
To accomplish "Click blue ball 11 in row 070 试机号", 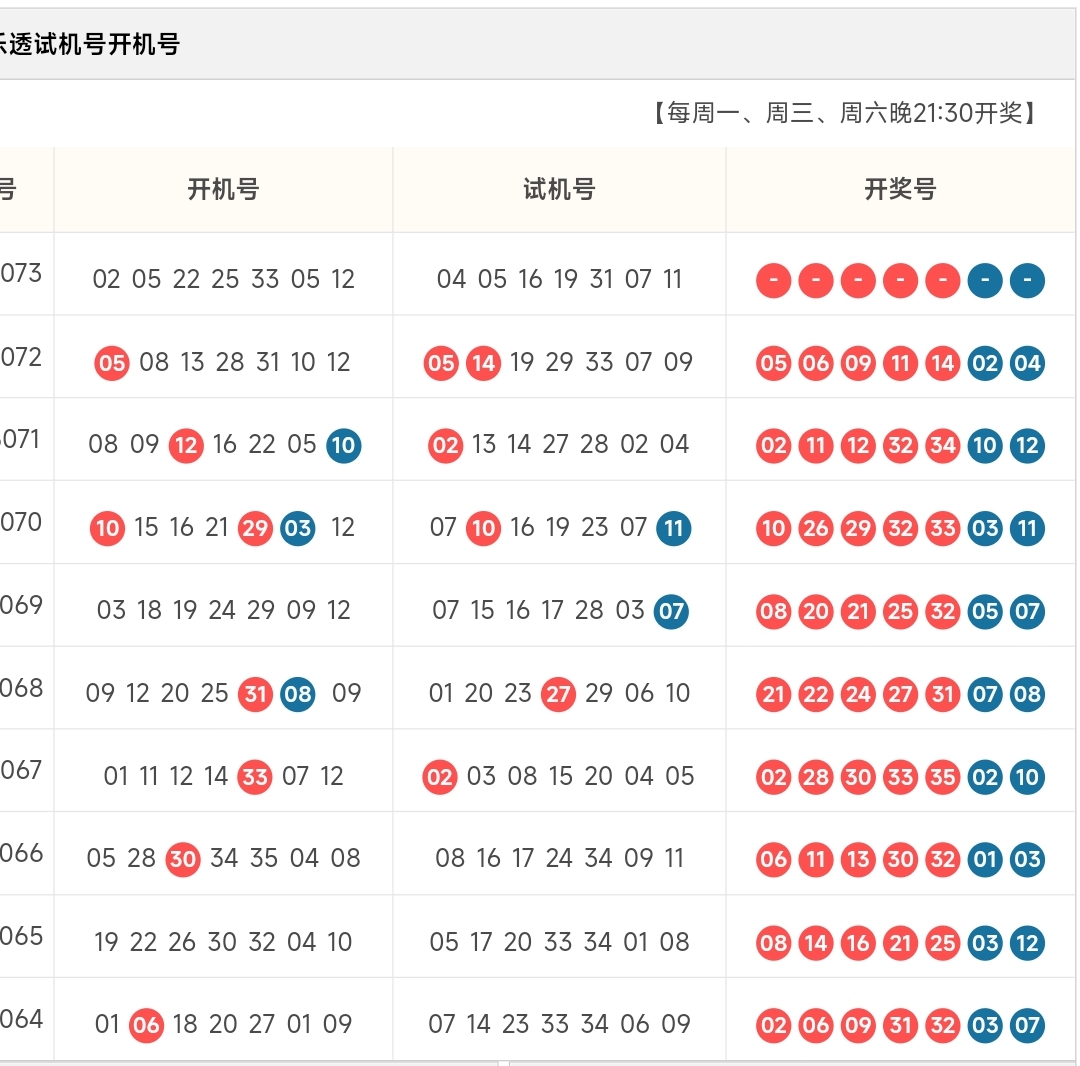I will [x=673, y=528].
